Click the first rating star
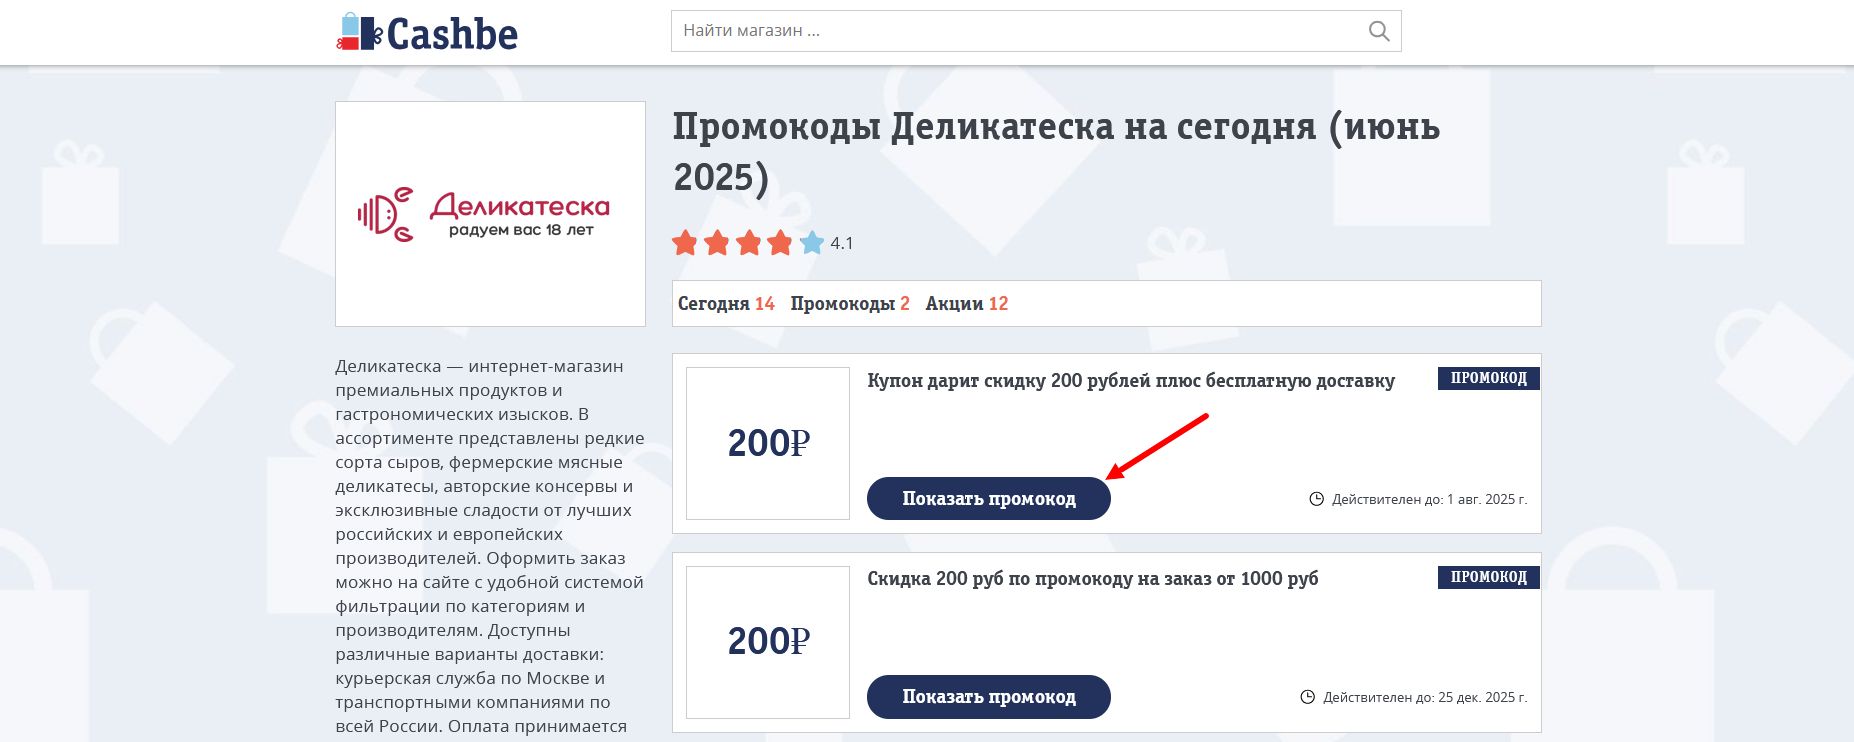This screenshot has height=742, width=1854. pyautogui.click(x=685, y=243)
